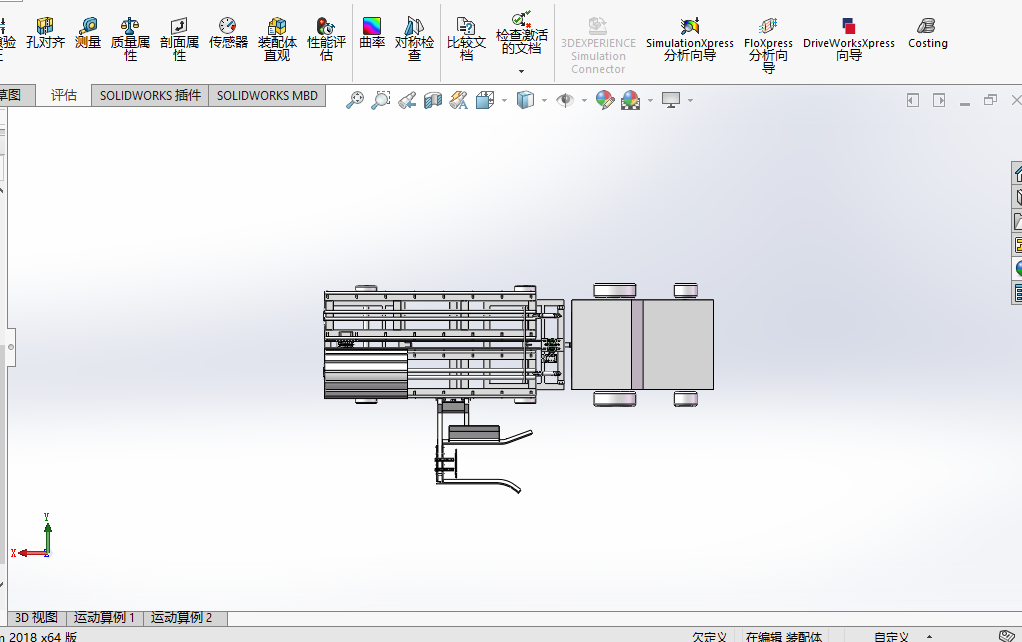The width and height of the screenshot is (1022, 642).
Task: Click the right split-panel window icon
Action: pos(939,100)
